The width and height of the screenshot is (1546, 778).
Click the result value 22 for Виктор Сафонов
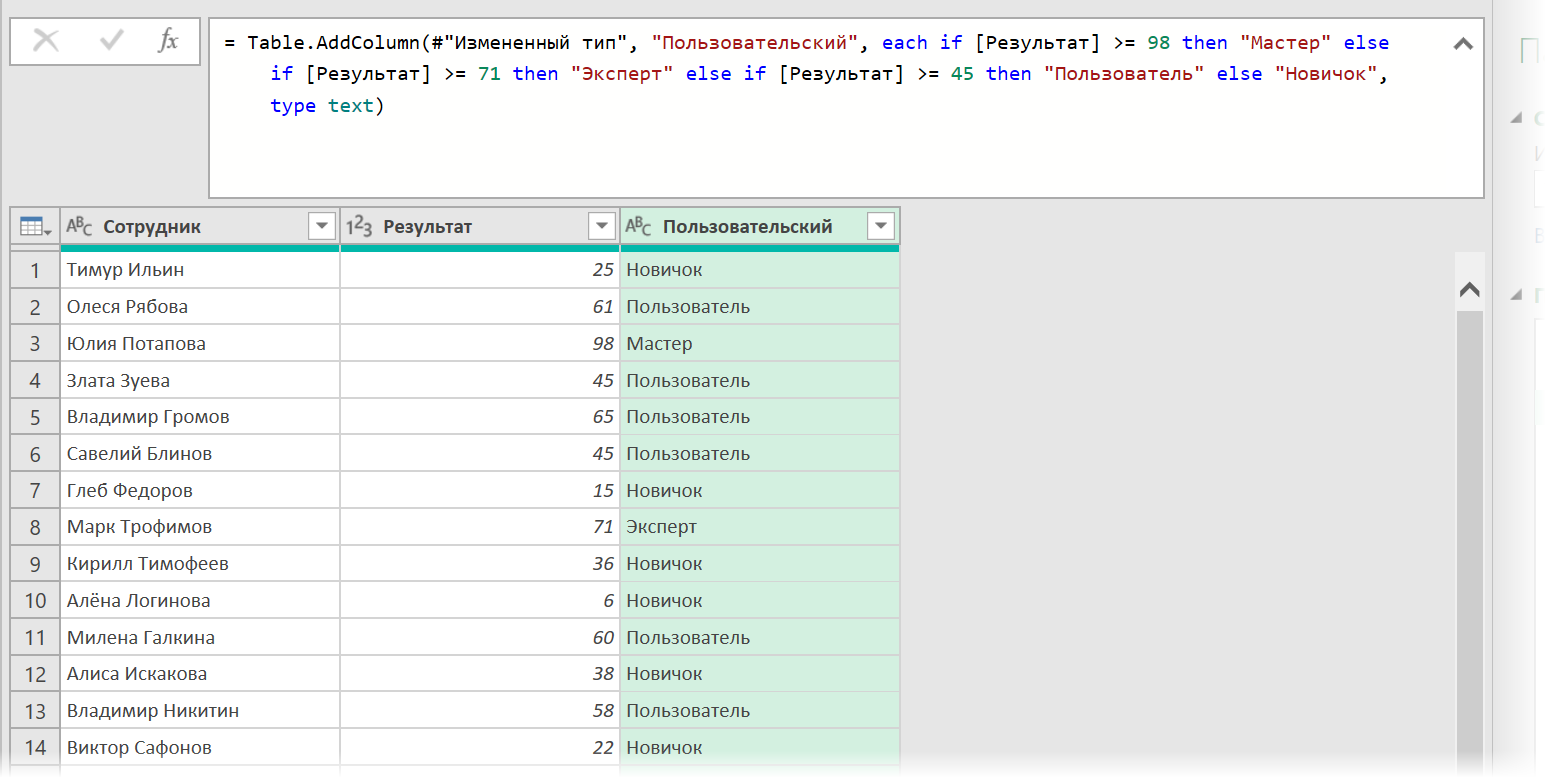click(480, 748)
